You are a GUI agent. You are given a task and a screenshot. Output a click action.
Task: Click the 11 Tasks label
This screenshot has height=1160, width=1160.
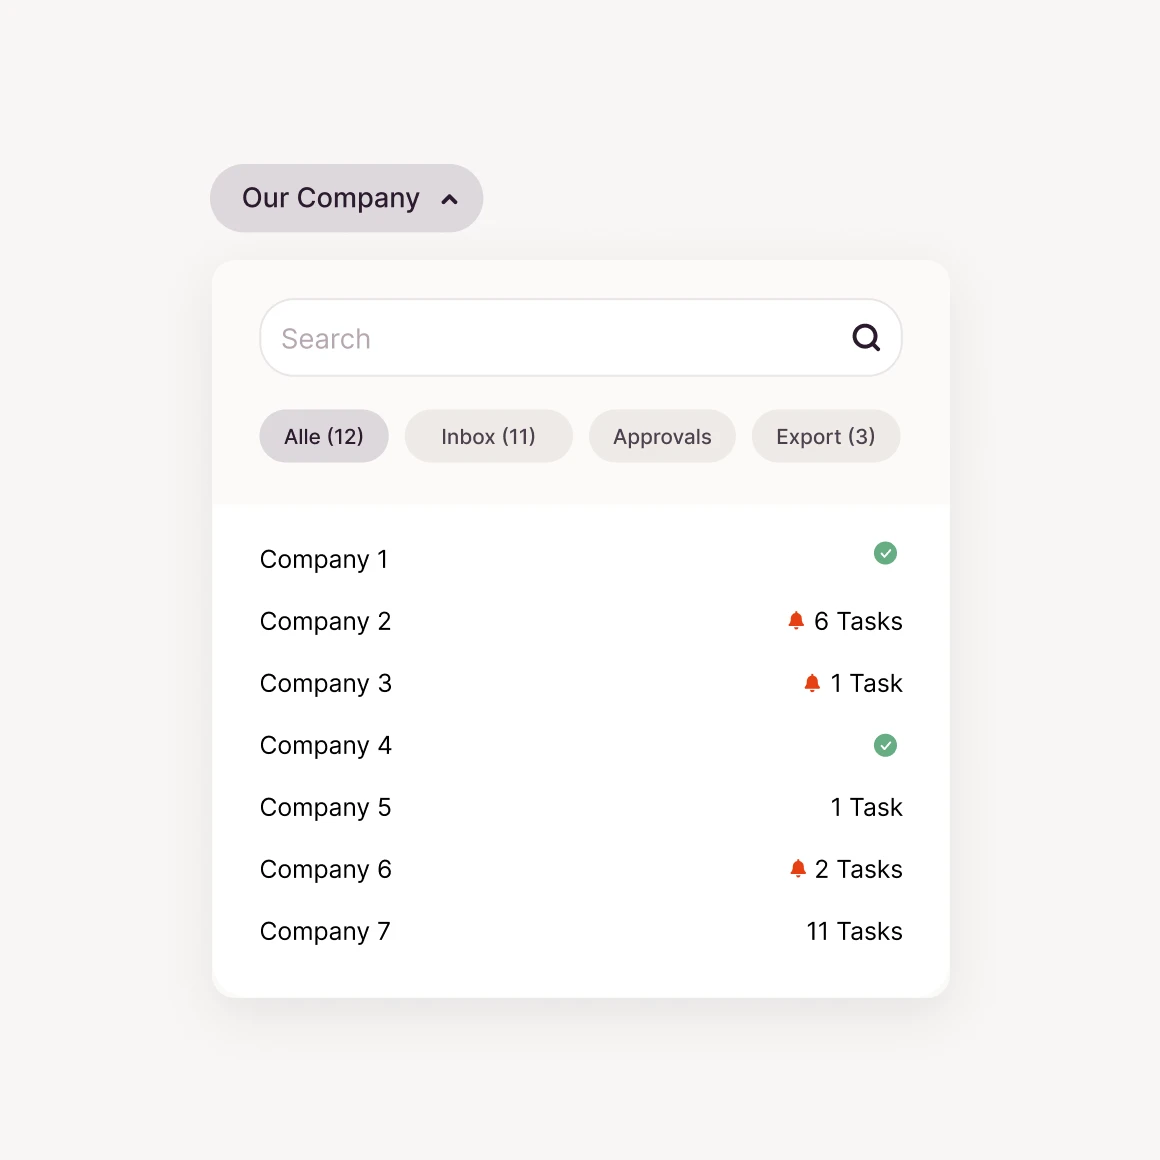point(854,931)
